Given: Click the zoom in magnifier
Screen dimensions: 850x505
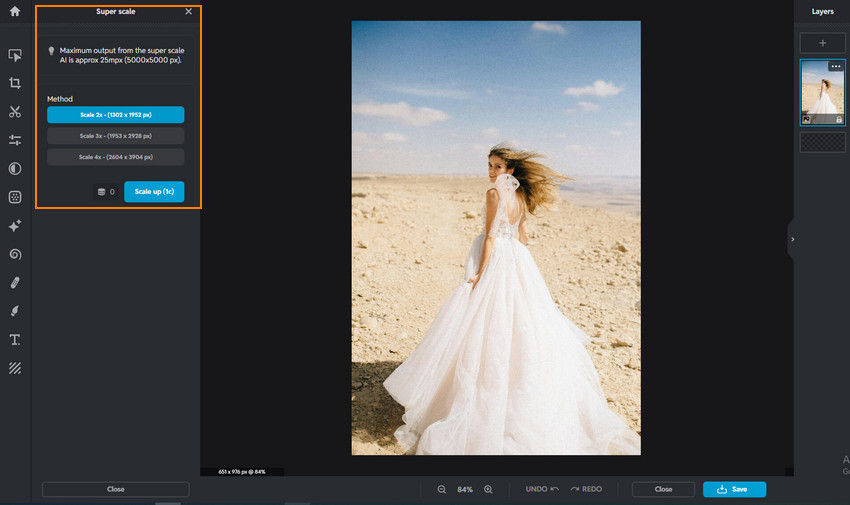Looking at the screenshot, I should click(x=488, y=489).
